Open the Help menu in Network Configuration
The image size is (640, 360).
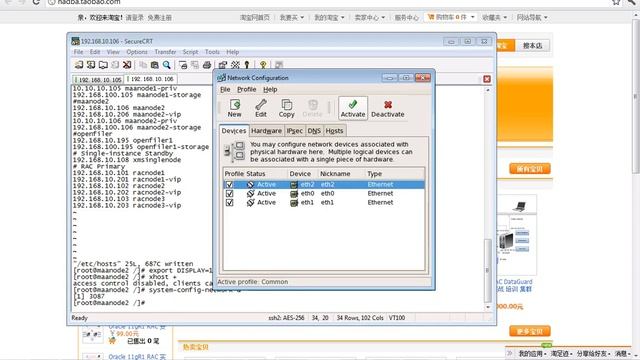(x=270, y=89)
